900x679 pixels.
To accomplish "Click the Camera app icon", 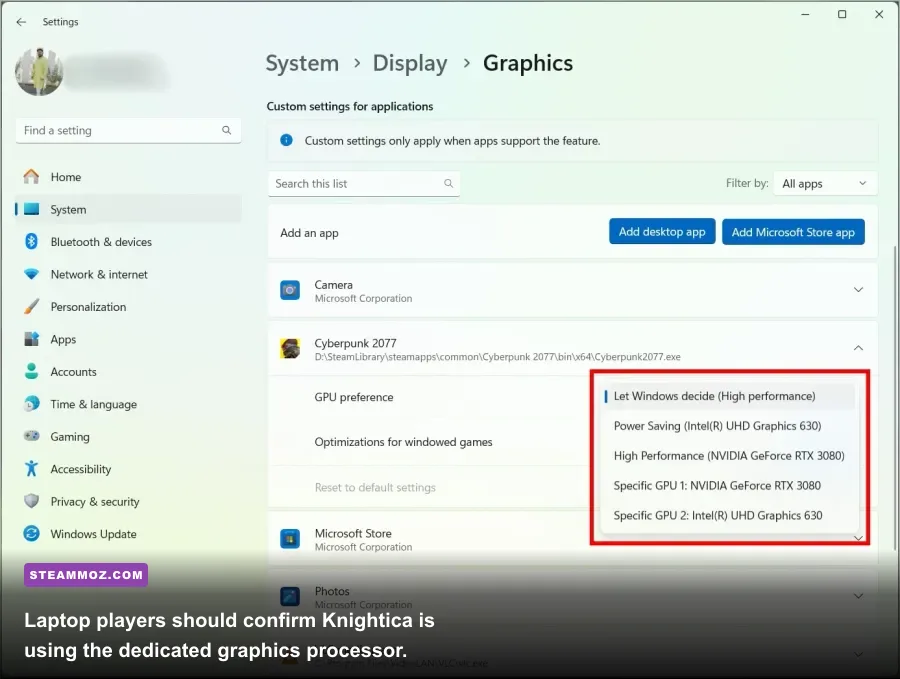I will [290, 290].
